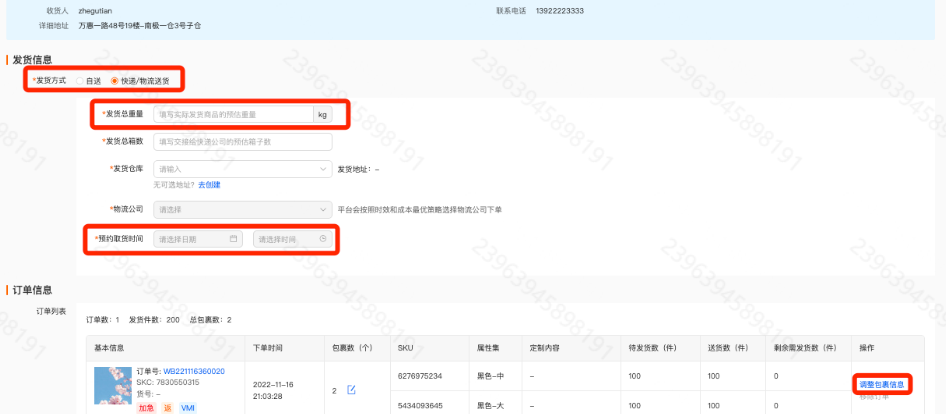This screenshot has height=414, width=946.
Task: Click the orange 返 tag
Action: (168, 408)
